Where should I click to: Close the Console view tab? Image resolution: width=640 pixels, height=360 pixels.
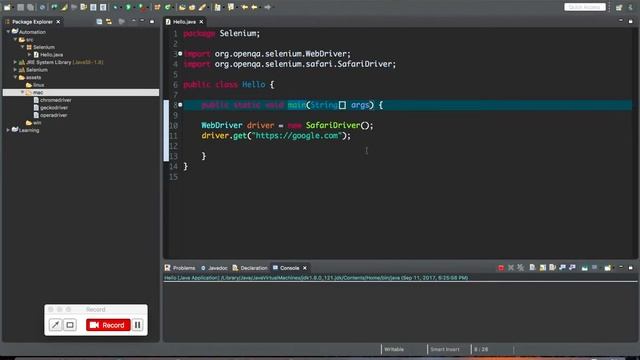(x=305, y=268)
